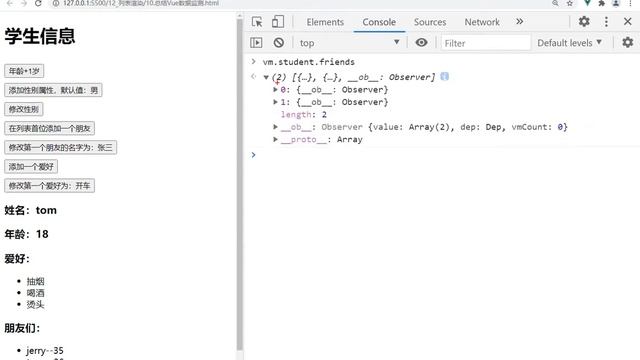640x360 pixels.
Task: Show the console sidebar
Action: (x=256, y=42)
